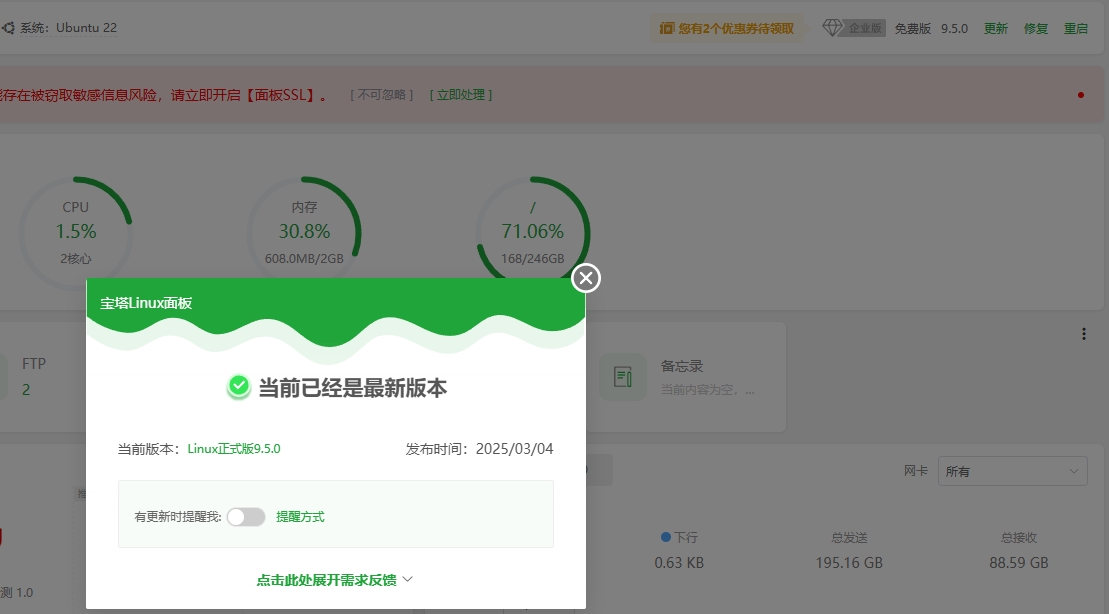
Task: Expand the 点击此处展开需求反馈 feedback section
Action: tap(335, 580)
